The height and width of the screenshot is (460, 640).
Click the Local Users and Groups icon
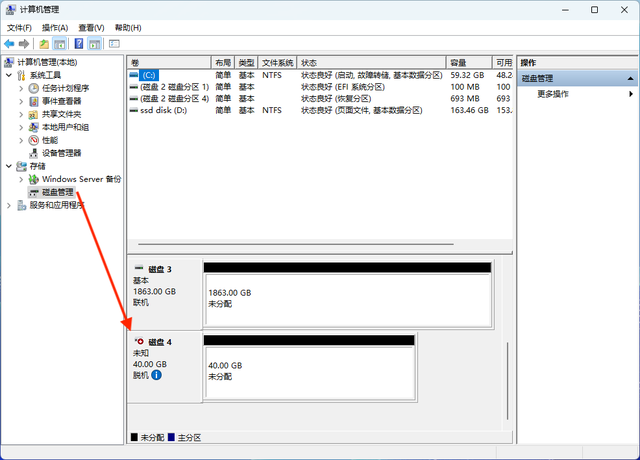click(33, 127)
